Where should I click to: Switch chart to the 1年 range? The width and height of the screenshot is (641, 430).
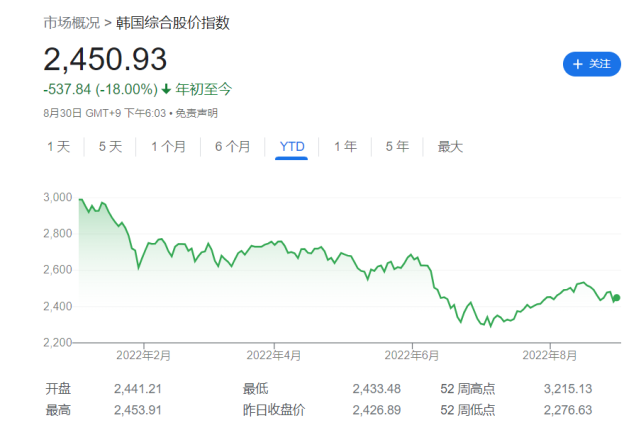coord(345,147)
